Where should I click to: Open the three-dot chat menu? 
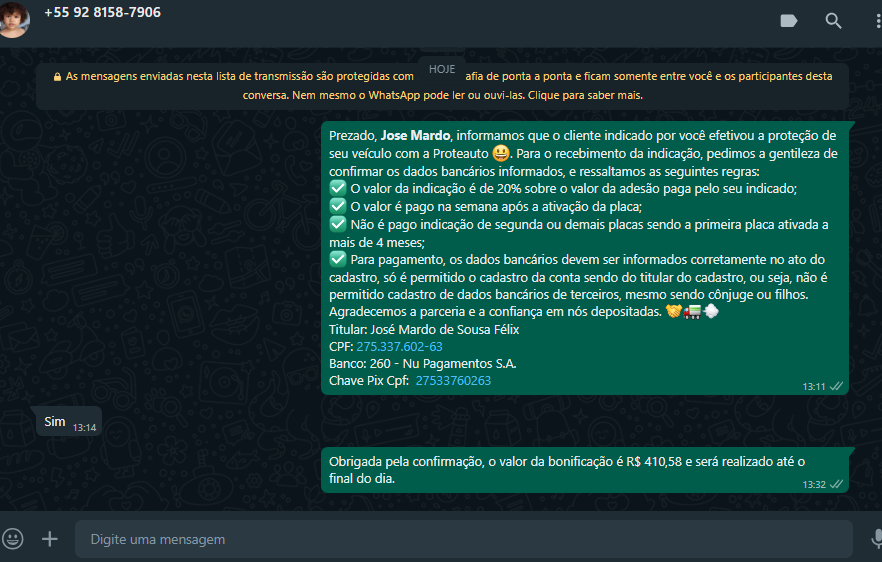tap(876, 21)
